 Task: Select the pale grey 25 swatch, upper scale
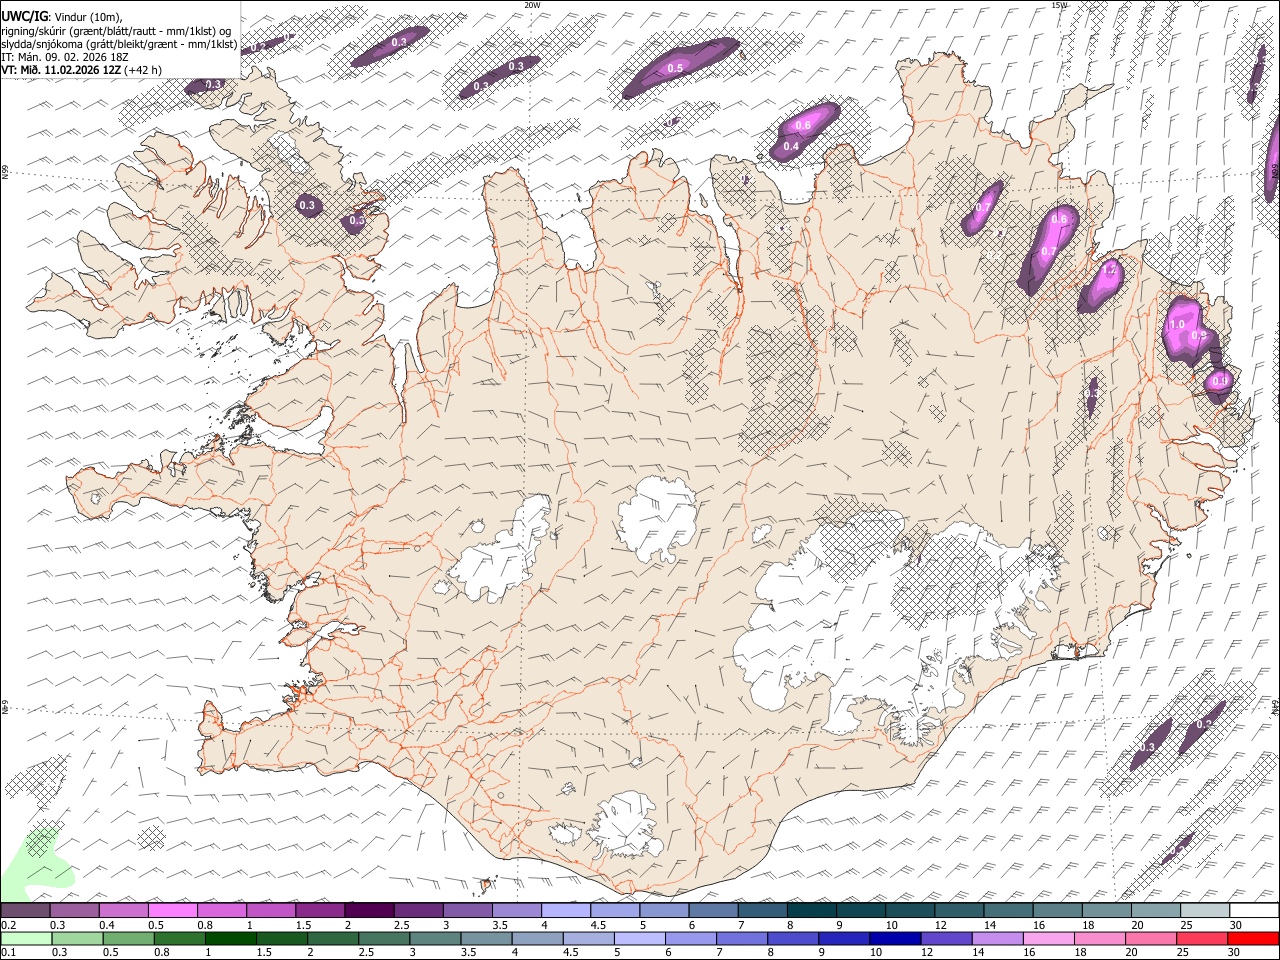point(1205,910)
